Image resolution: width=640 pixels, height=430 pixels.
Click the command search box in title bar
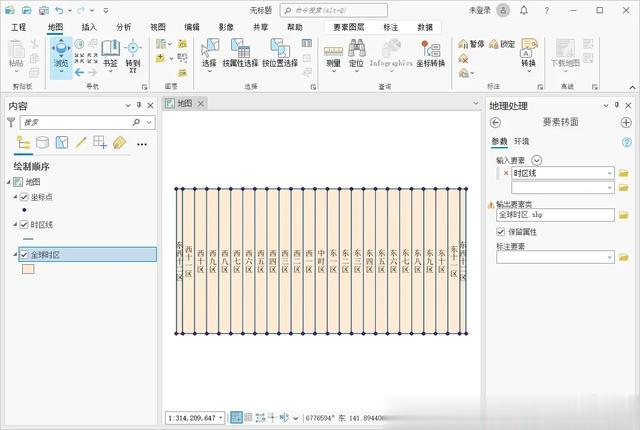333,10
